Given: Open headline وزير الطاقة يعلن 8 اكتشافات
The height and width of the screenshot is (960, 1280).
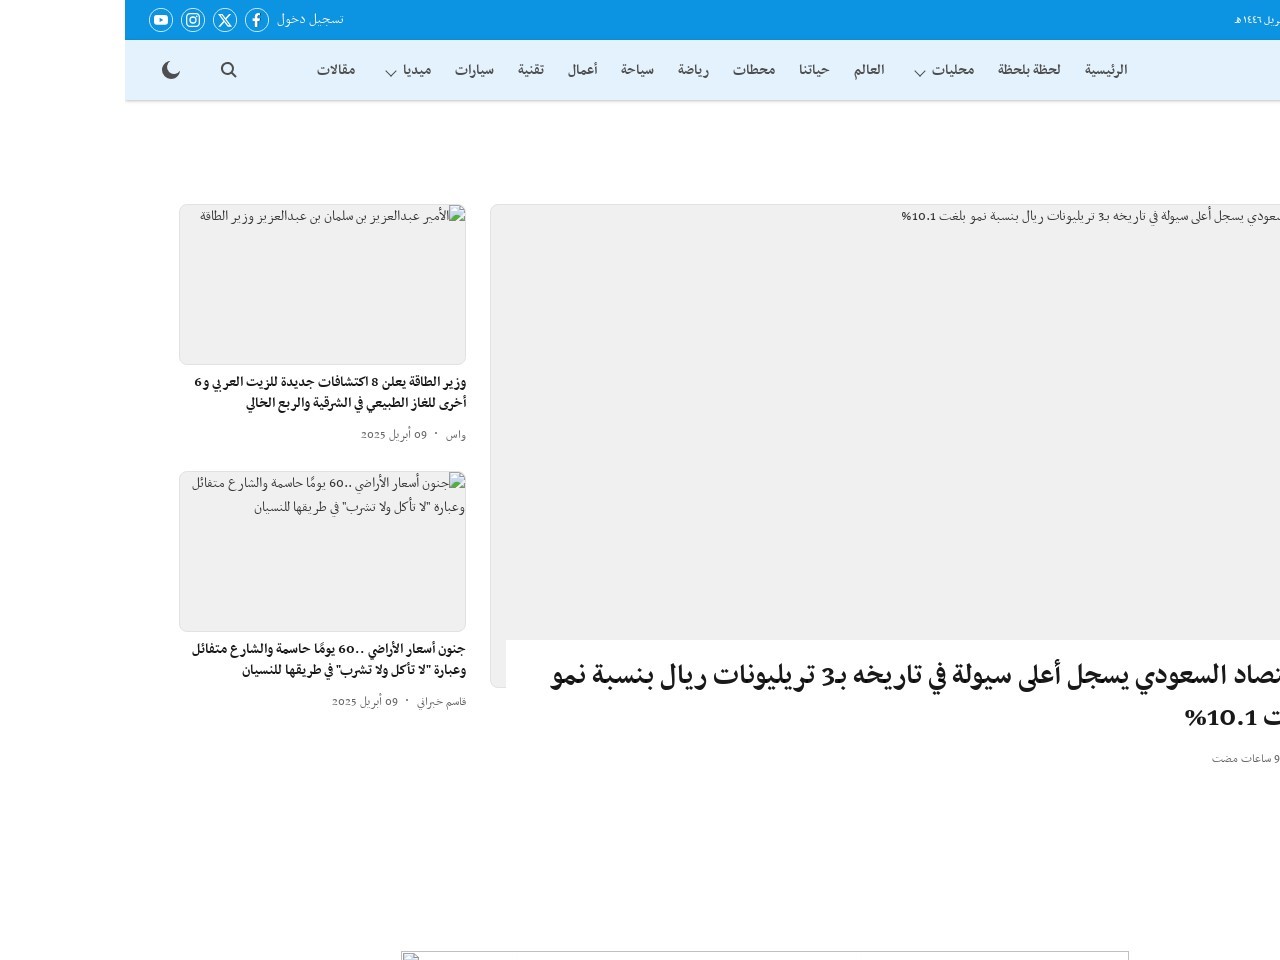Looking at the screenshot, I should point(330,392).
